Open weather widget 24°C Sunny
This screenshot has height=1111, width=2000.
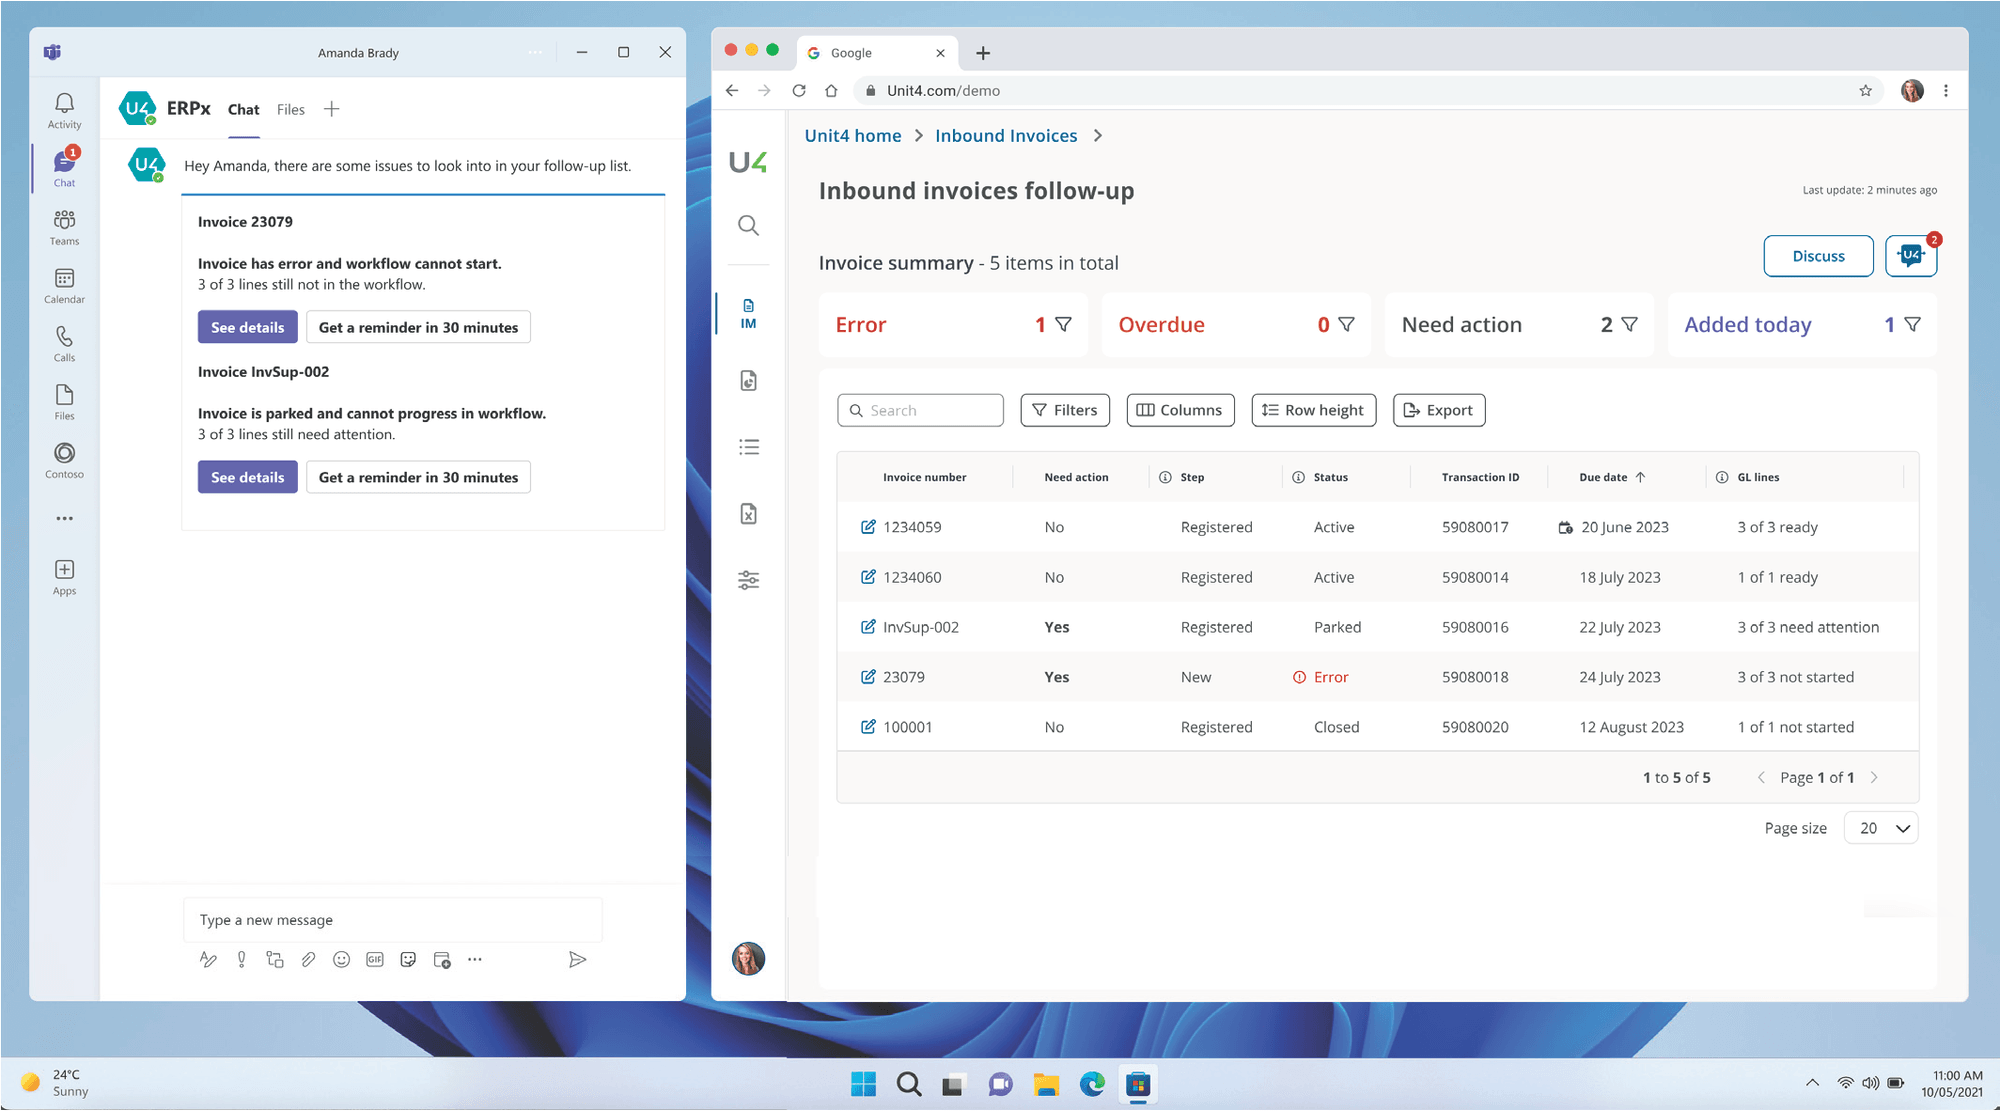pyautogui.click(x=56, y=1083)
